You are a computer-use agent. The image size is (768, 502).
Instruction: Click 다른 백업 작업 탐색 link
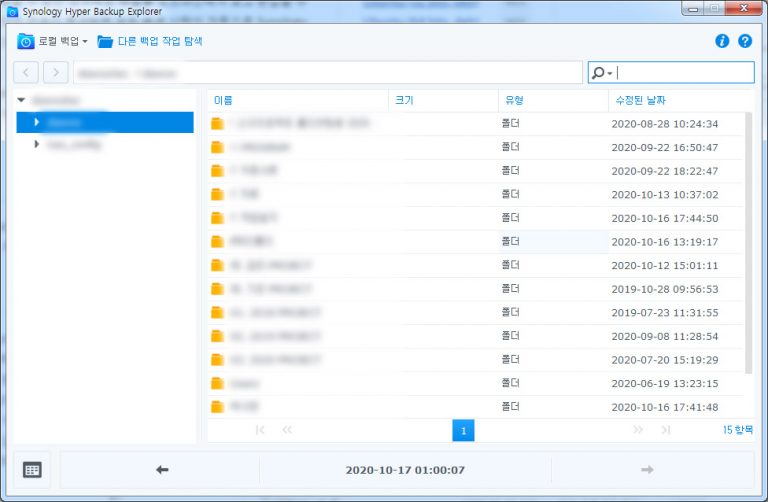pyautogui.click(x=160, y=41)
